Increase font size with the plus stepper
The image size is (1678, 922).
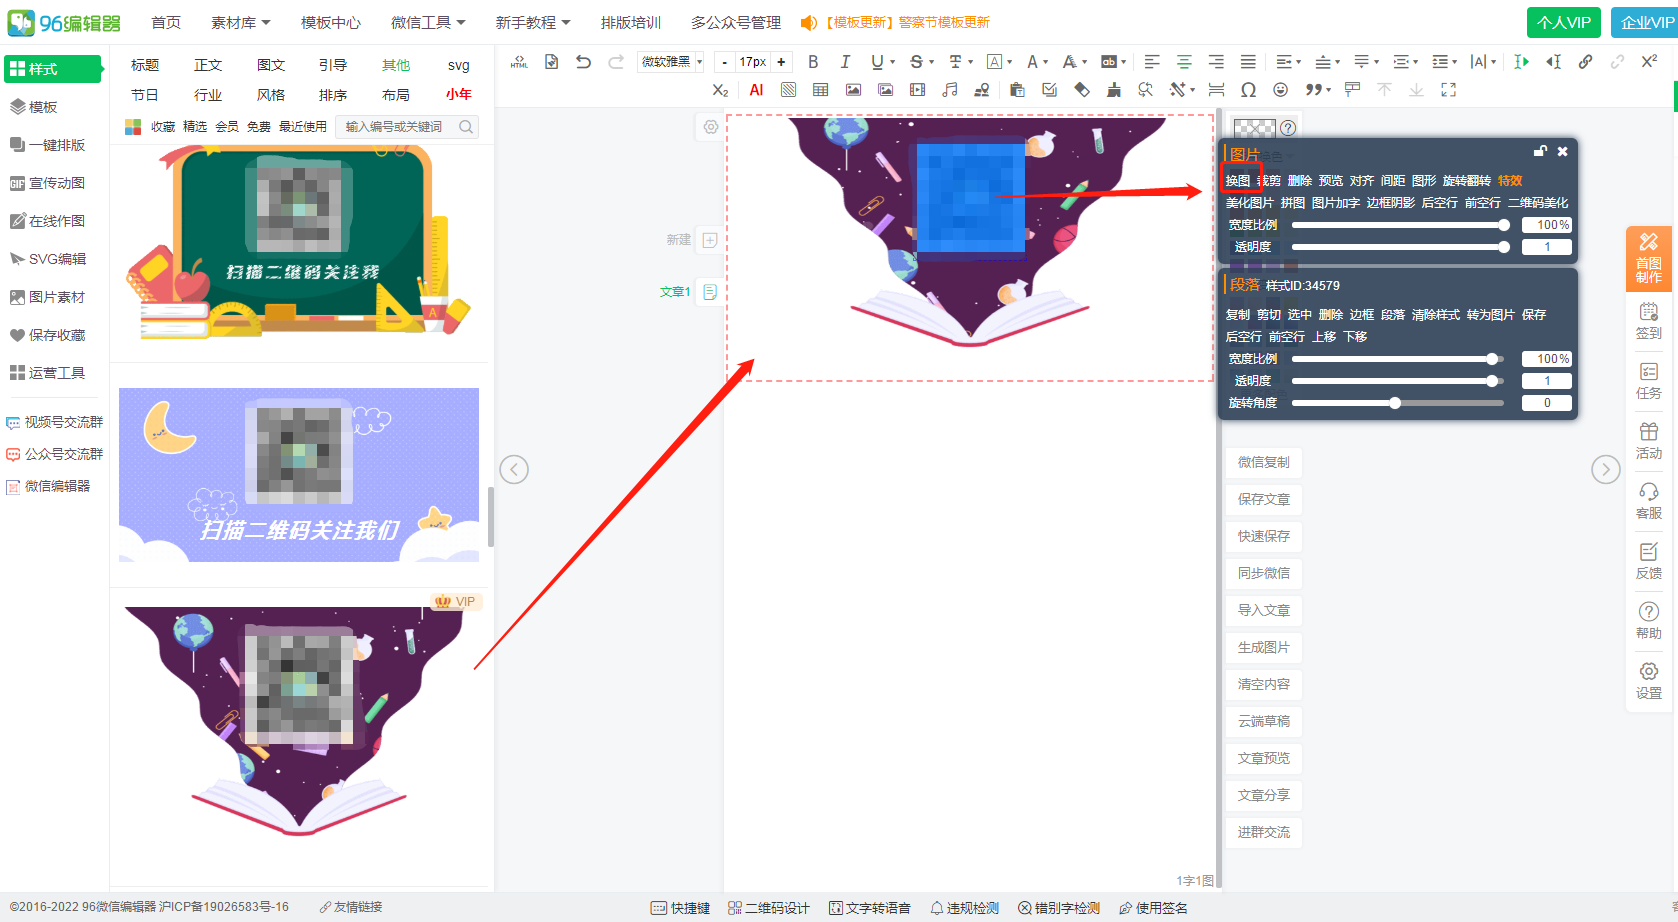pyautogui.click(x=781, y=62)
